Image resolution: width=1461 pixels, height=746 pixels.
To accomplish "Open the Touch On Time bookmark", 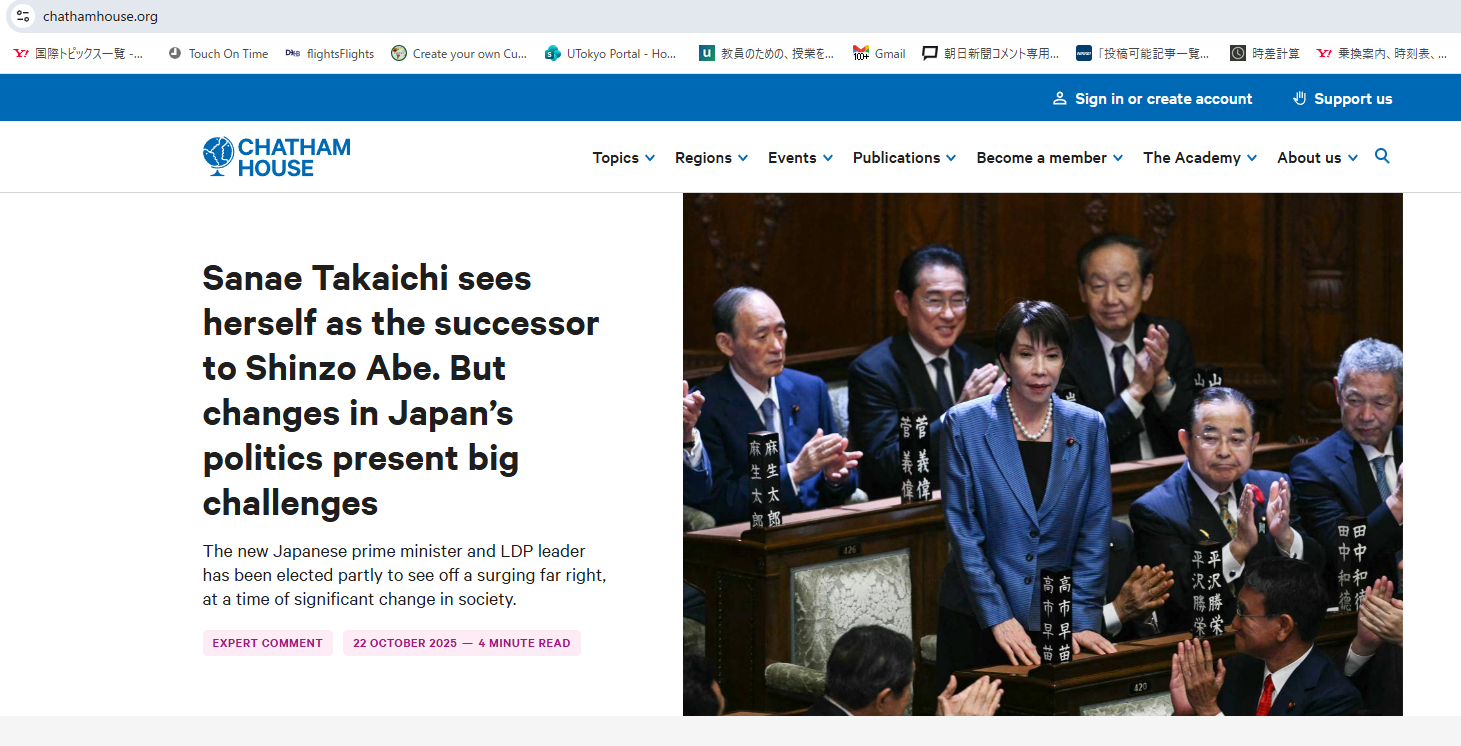I will point(218,54).
